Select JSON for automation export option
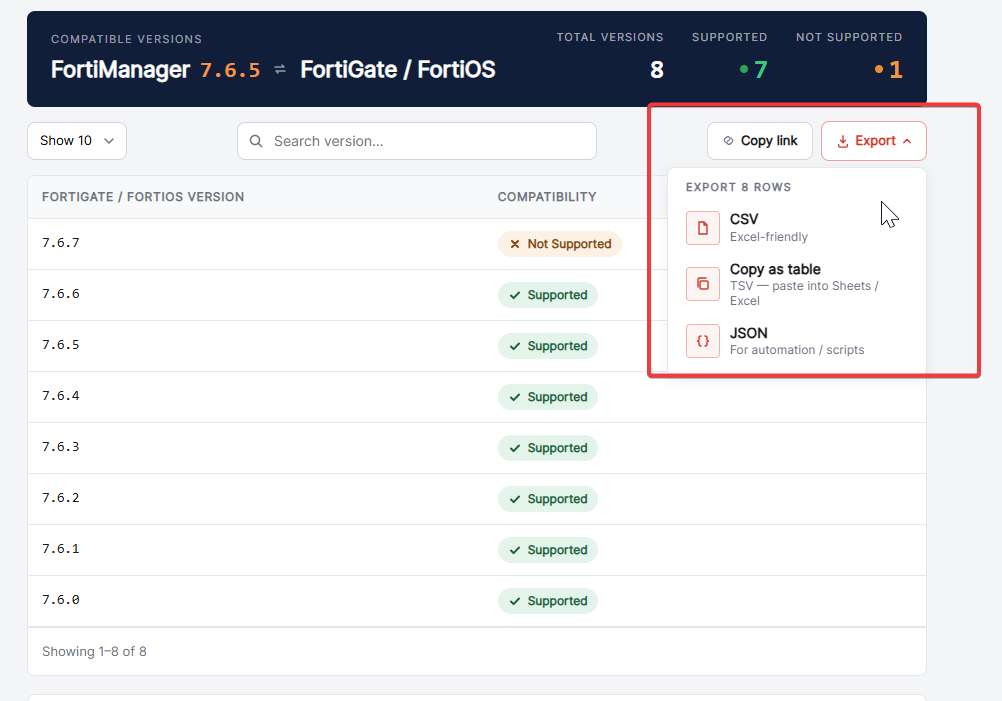 pyautogui.click(x=796, y=341)
